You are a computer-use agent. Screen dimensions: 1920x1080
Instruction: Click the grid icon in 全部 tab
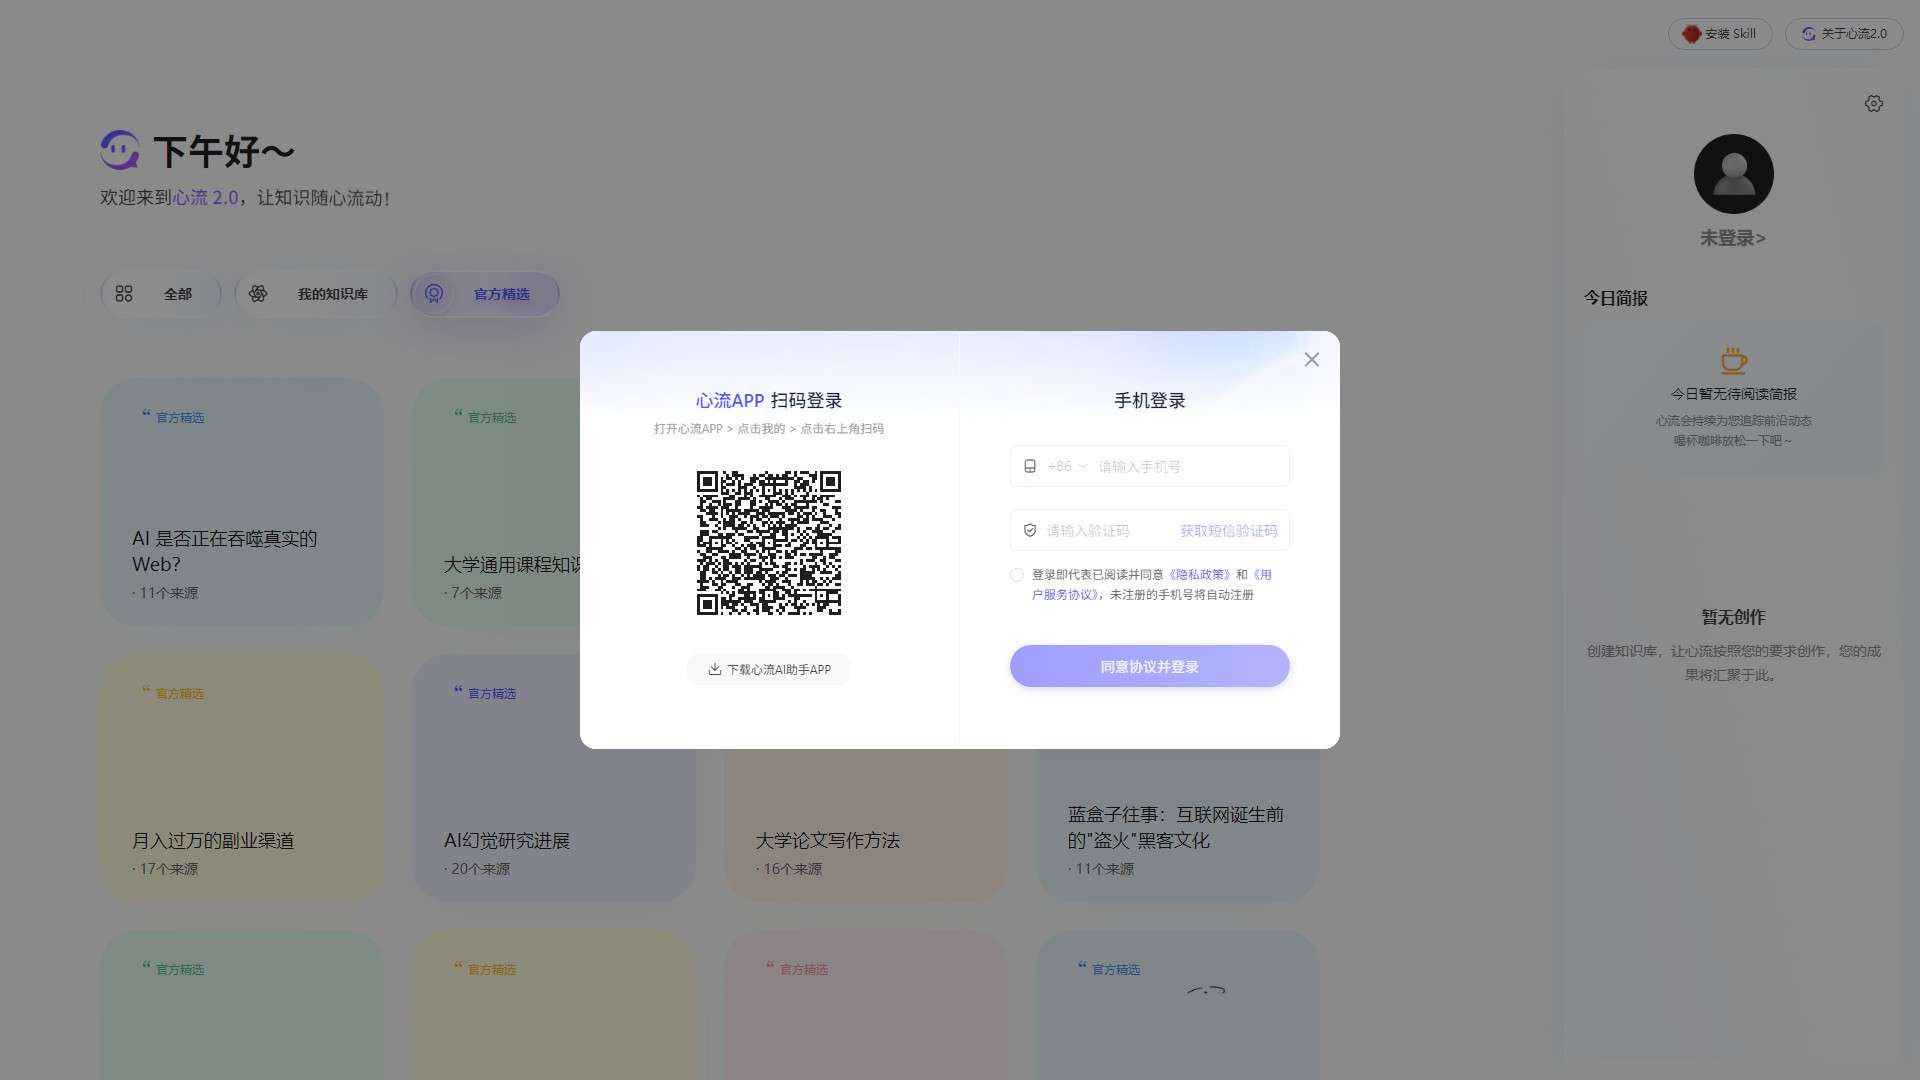click(x=124, y=294)
